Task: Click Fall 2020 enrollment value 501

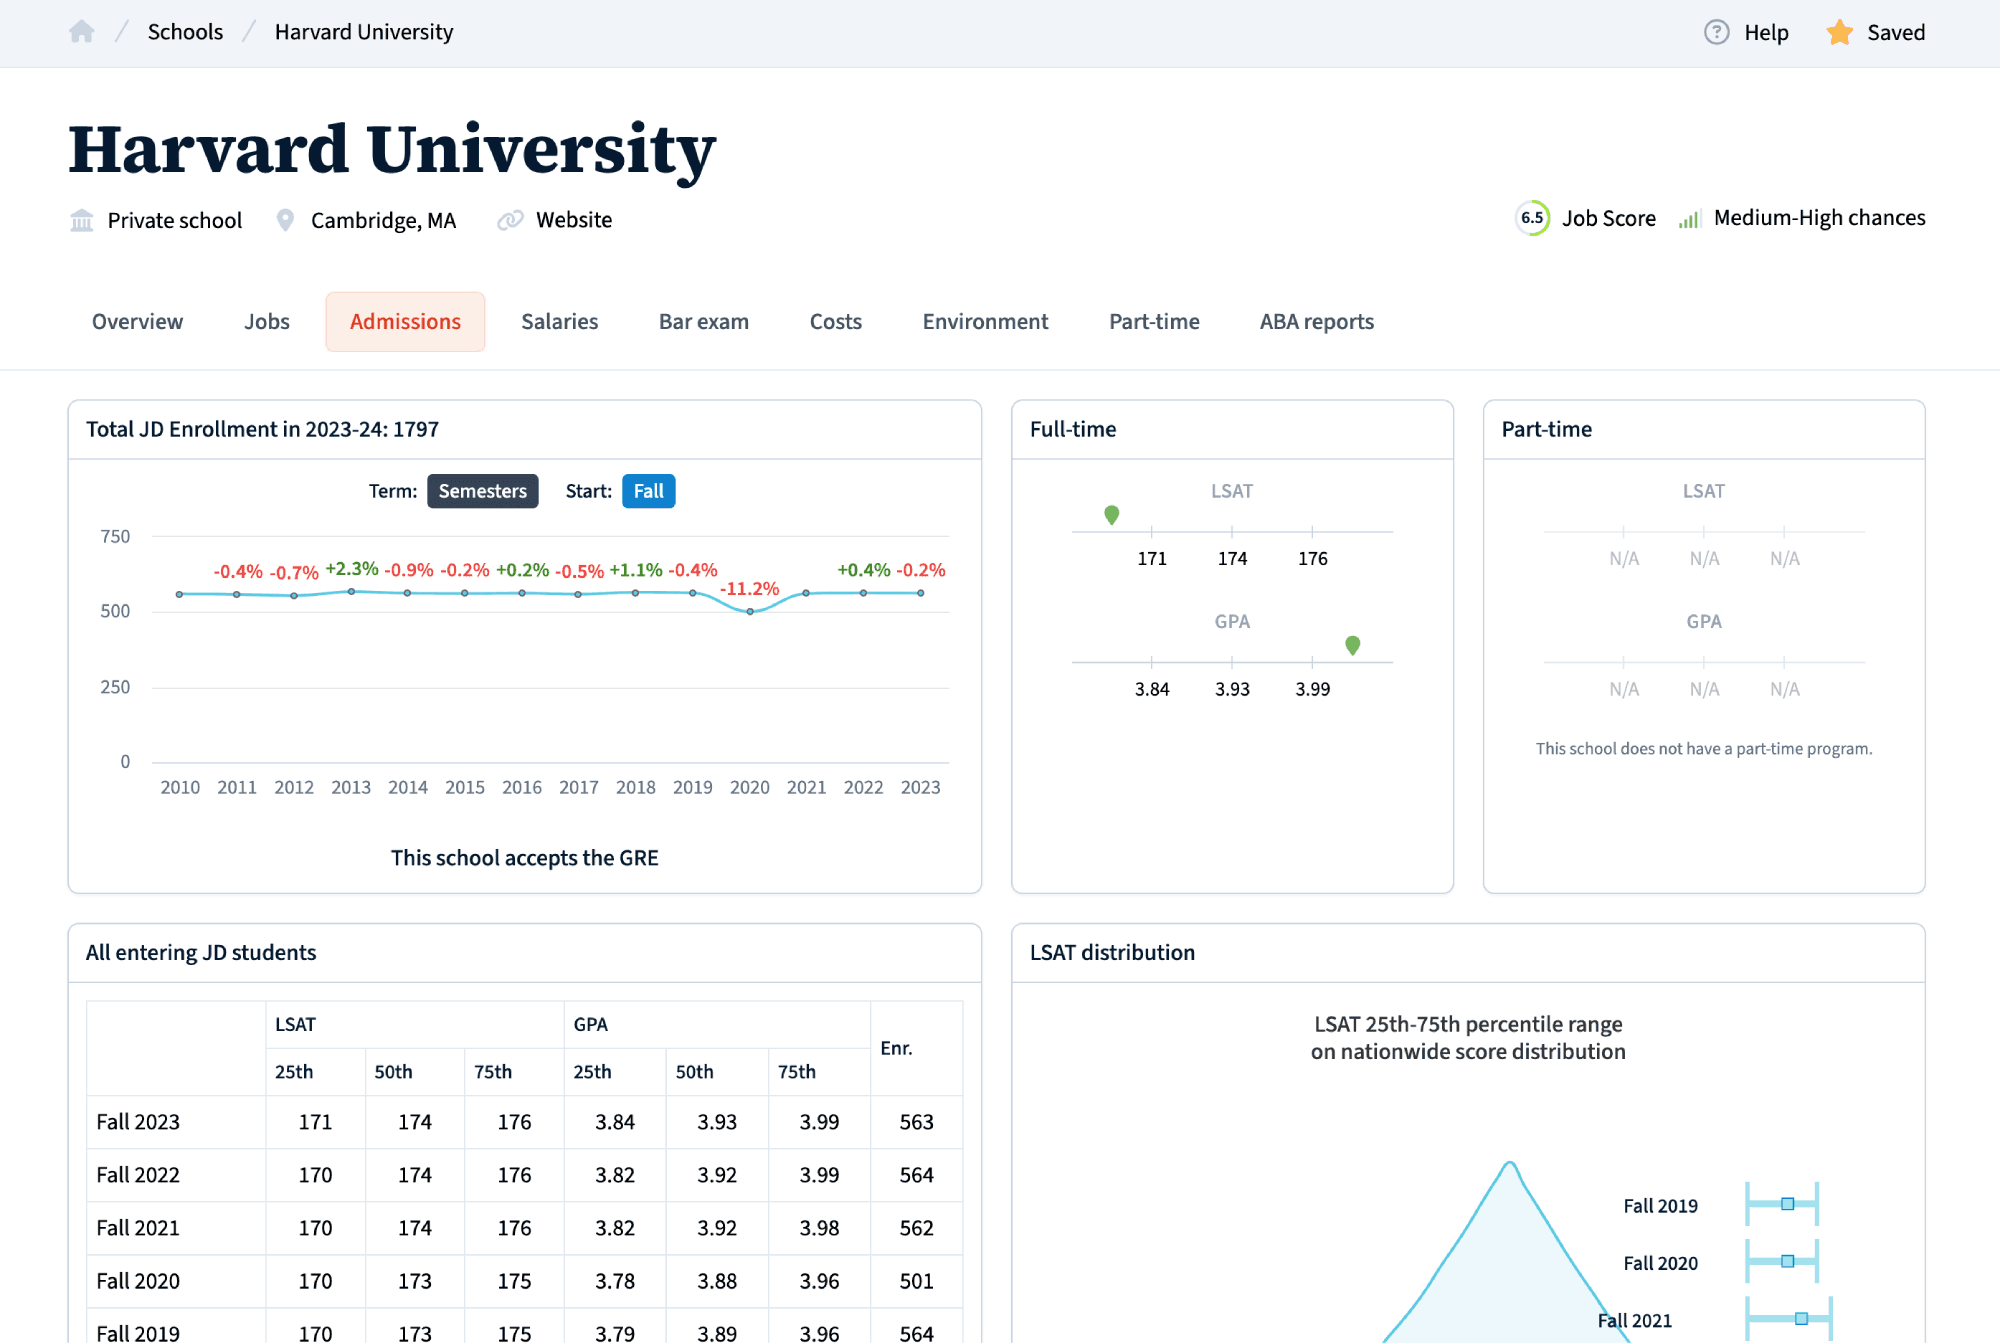Action: tap(916, 1281)
